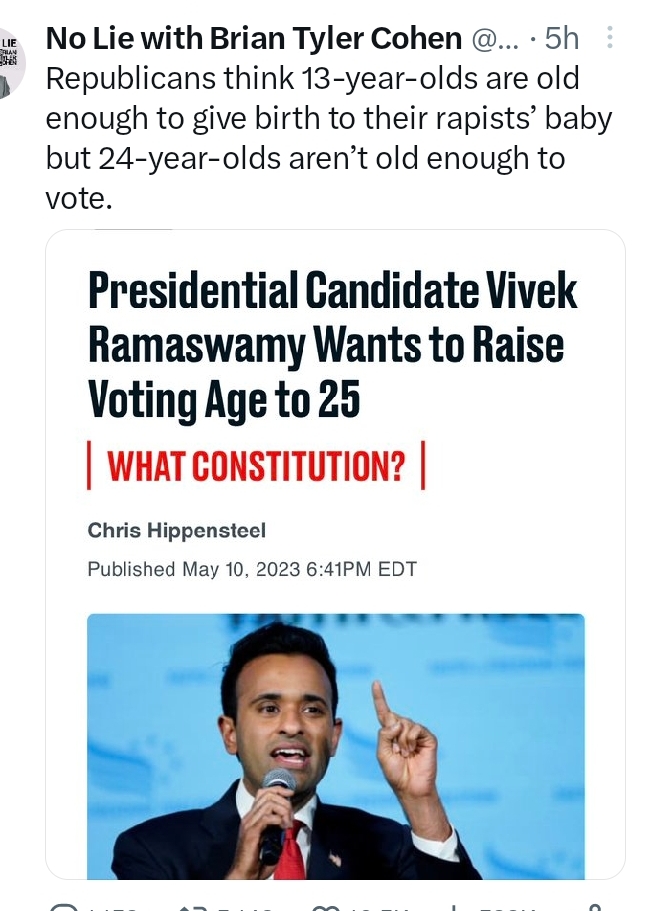
Task: Open the tweet text about Republicans
Action: pos(328,138)
